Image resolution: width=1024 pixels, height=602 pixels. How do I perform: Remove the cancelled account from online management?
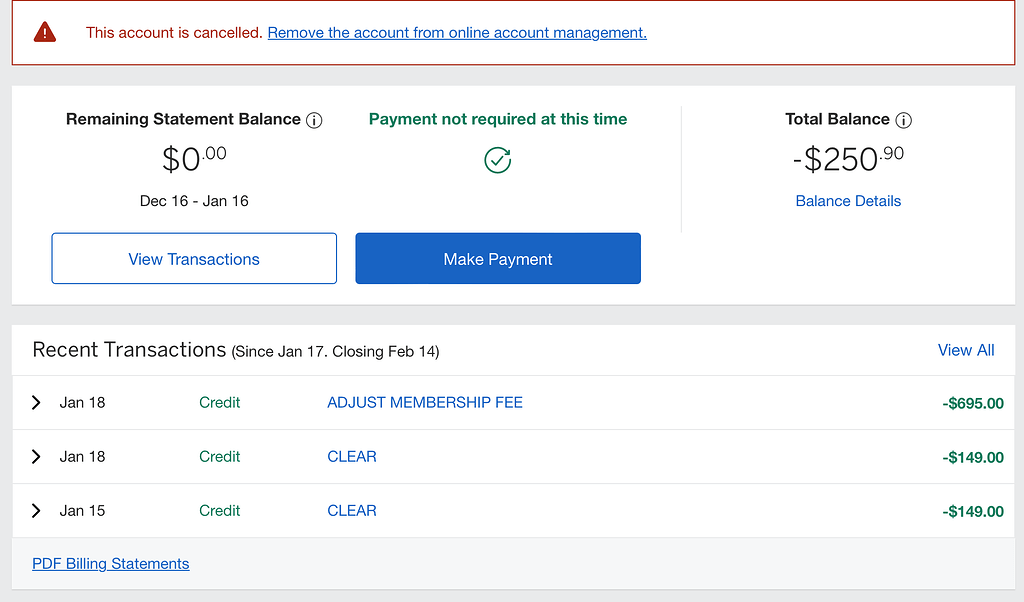point(456,32)
